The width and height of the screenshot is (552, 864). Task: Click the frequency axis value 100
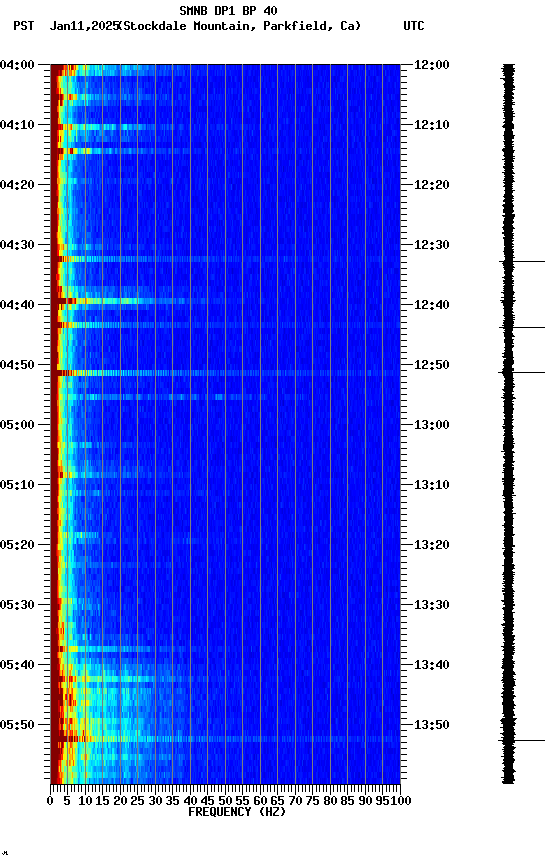point(402,801)
